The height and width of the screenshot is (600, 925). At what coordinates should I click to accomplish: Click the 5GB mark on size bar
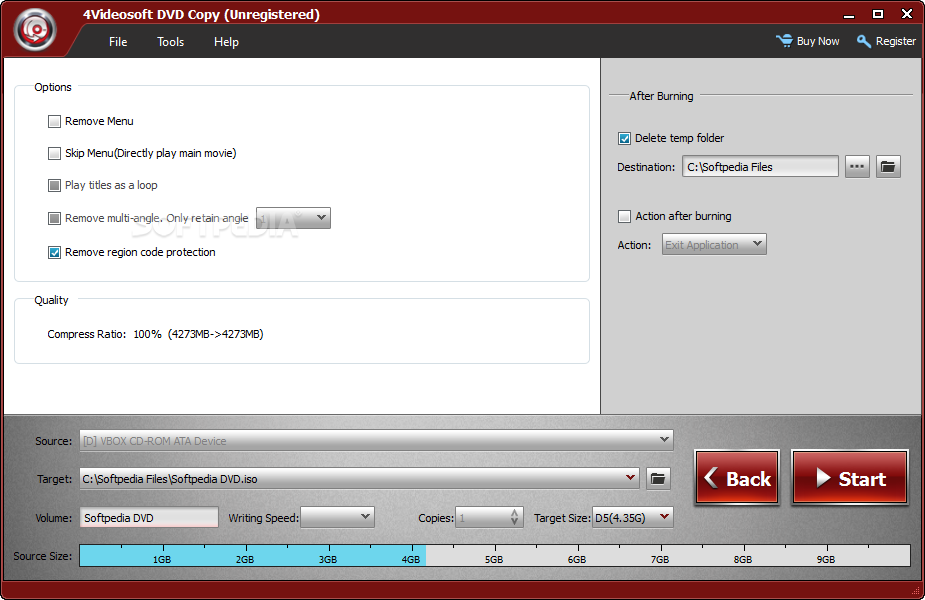click(494, 559)
